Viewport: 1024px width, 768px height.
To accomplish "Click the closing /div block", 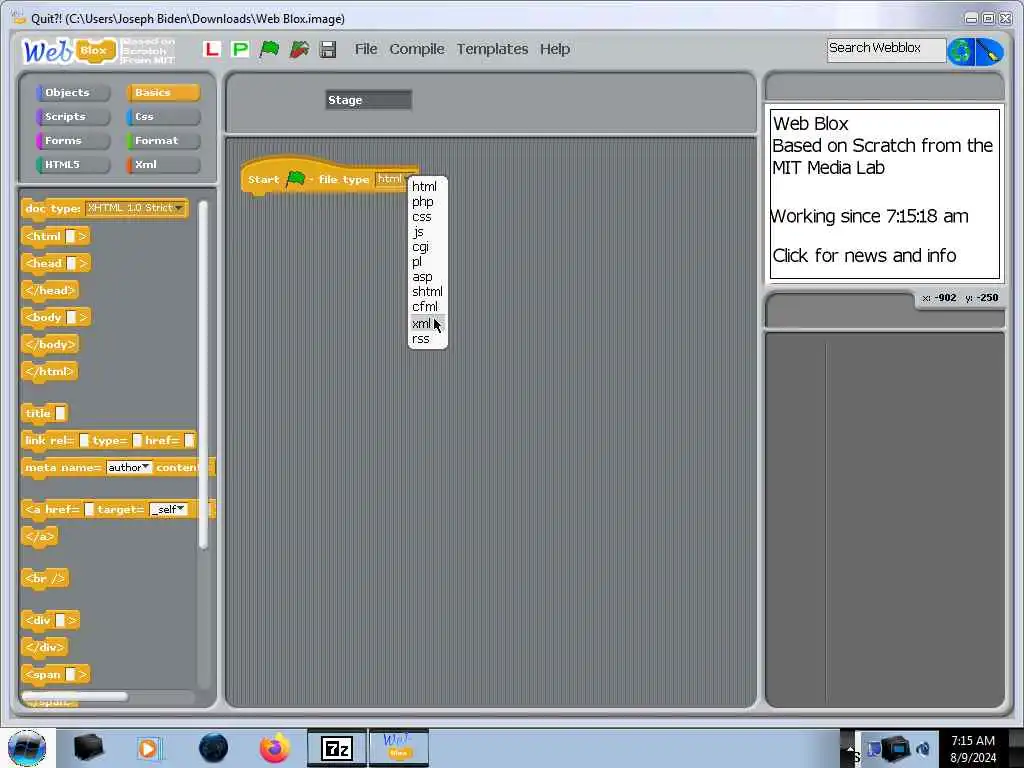I will coord(44,647).
